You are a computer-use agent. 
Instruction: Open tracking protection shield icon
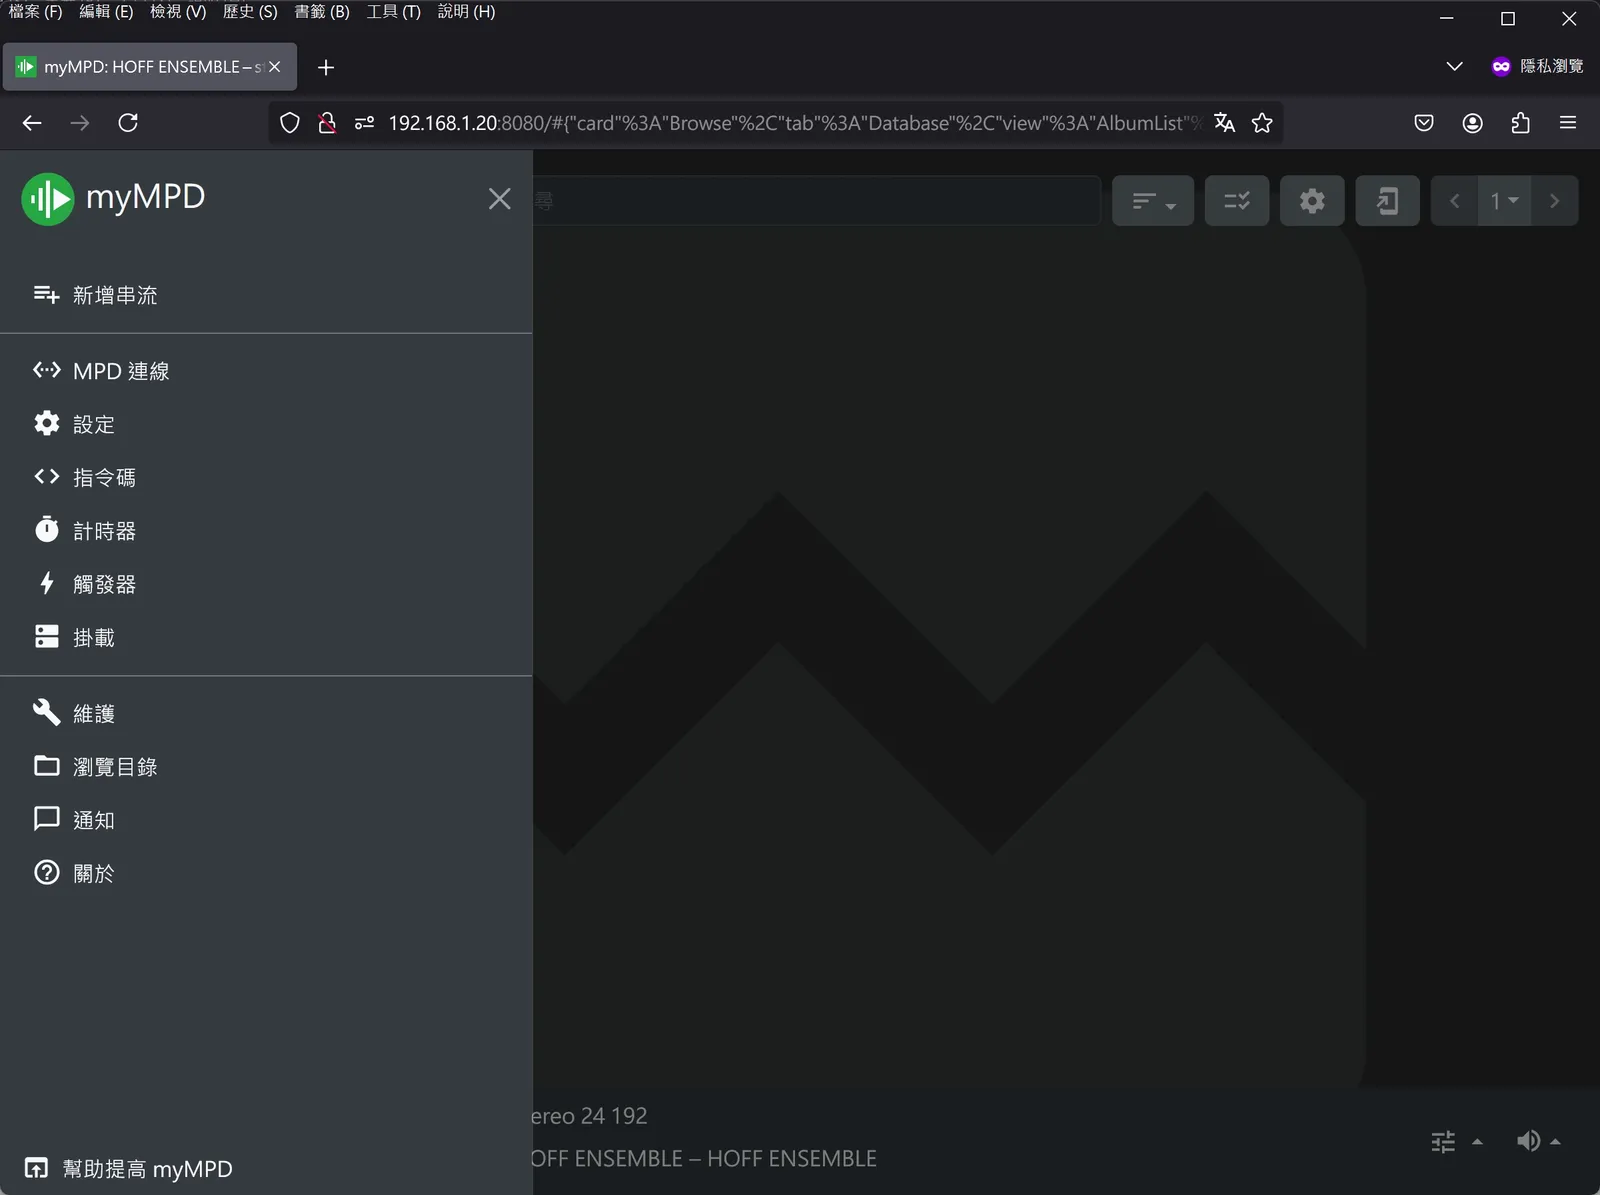[290, 123]
